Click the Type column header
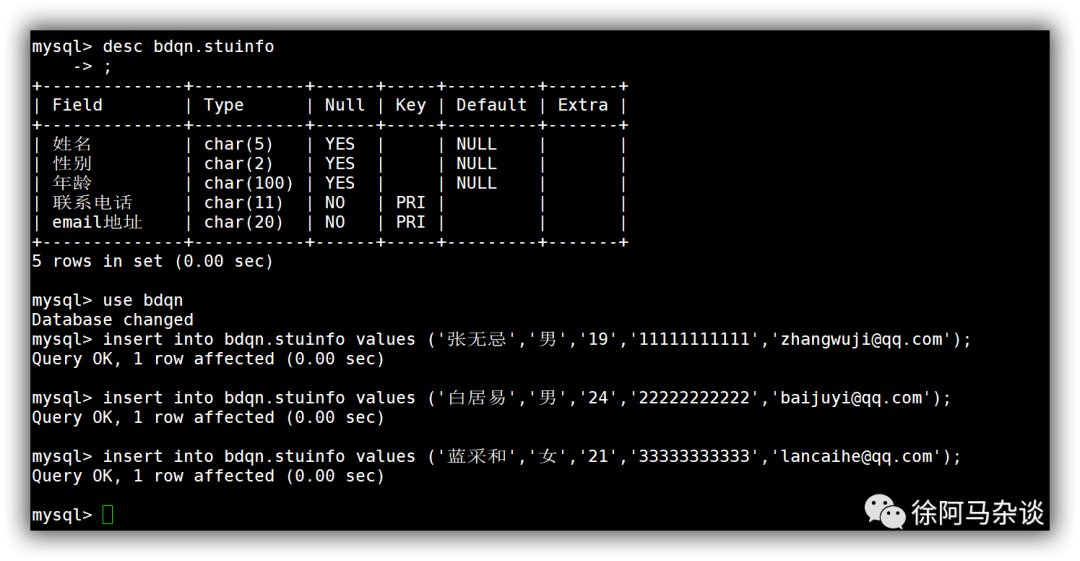This screenshot has height=561, width=1080. [x=224, y=105]
